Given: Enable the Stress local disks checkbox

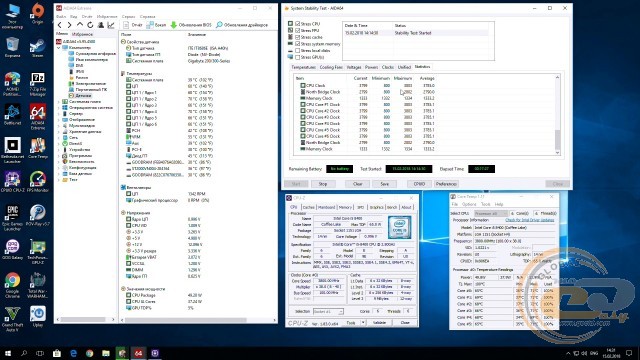Looking at the screenshot, I should [298, 51].
